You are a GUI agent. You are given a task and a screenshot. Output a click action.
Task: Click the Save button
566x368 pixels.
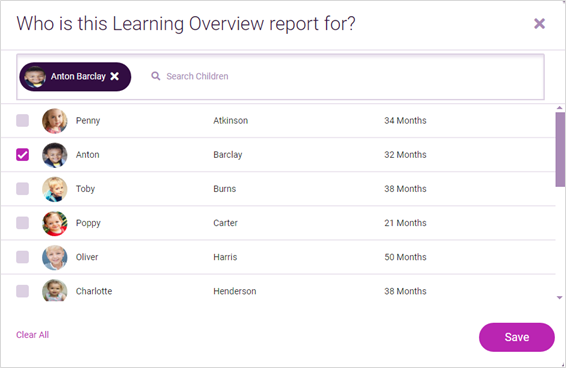517,337
